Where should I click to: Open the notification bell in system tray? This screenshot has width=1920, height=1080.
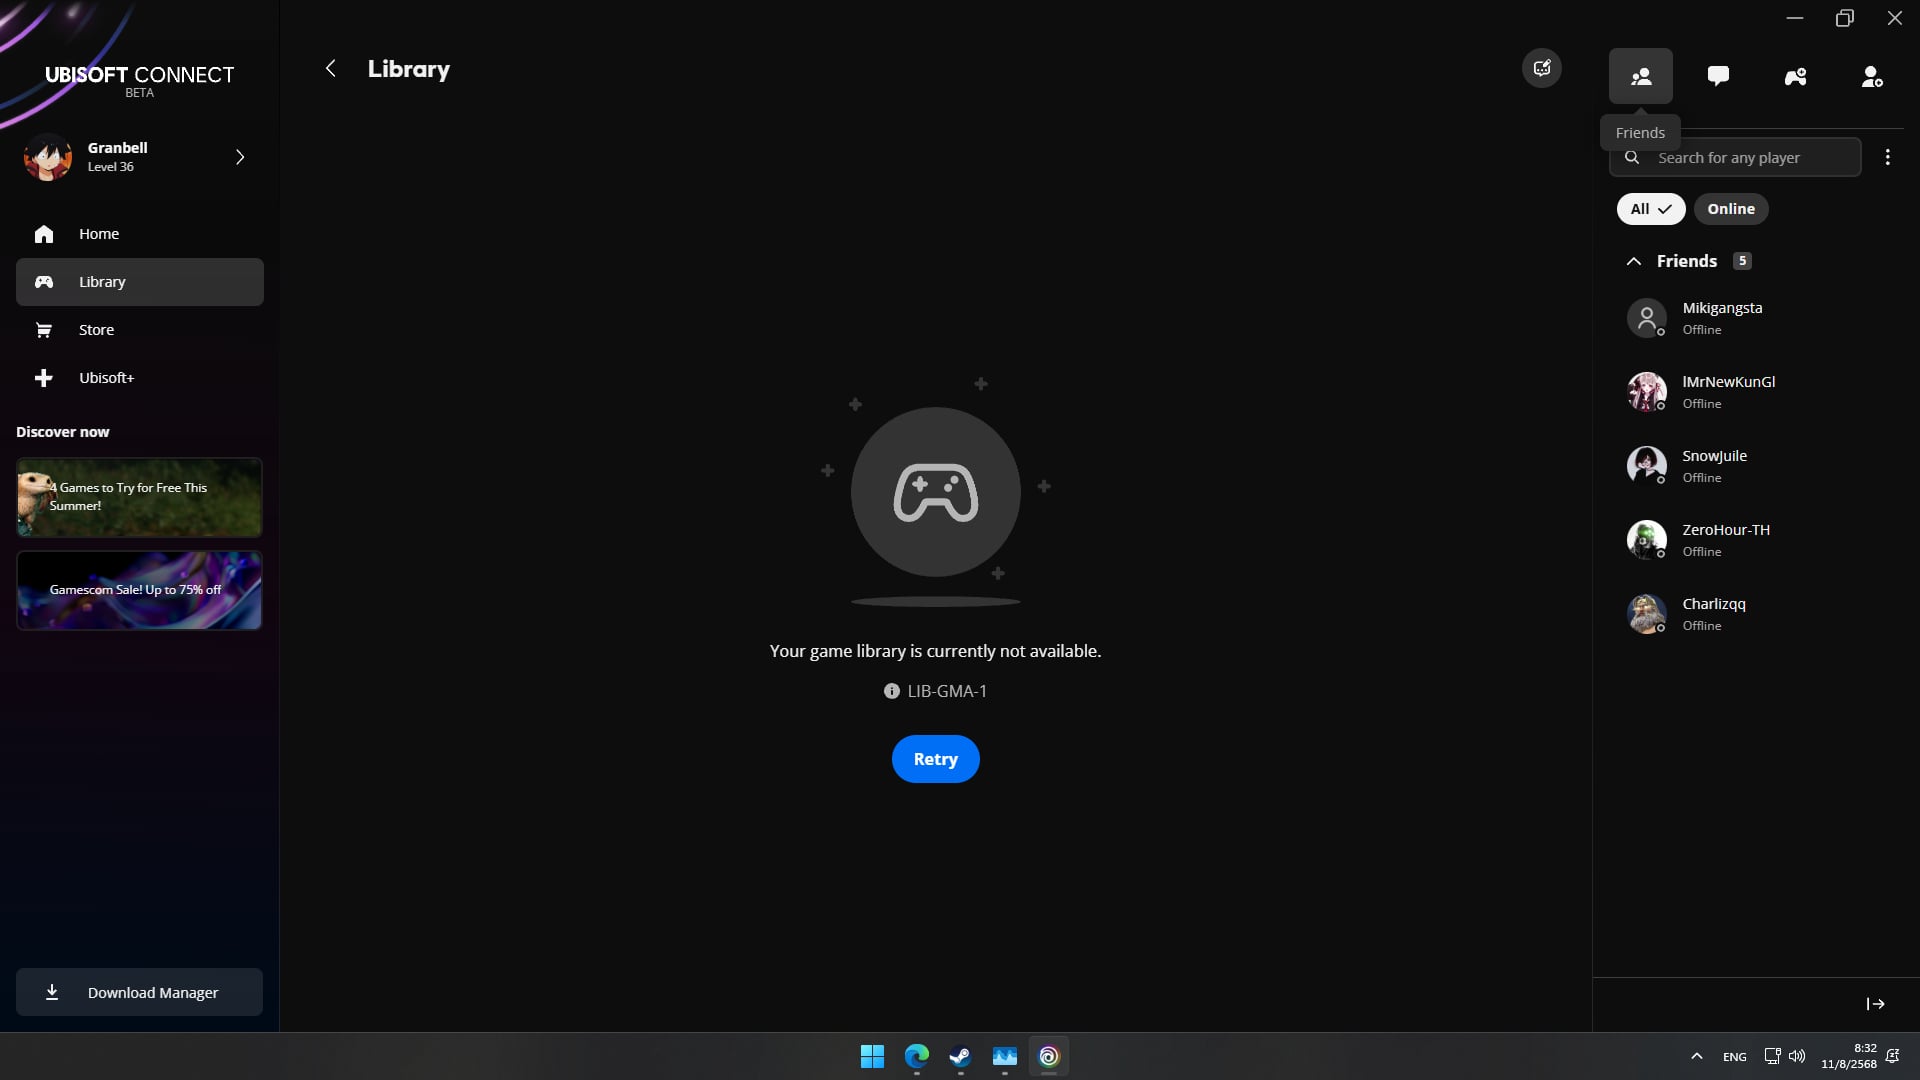click(1892, 1056)
